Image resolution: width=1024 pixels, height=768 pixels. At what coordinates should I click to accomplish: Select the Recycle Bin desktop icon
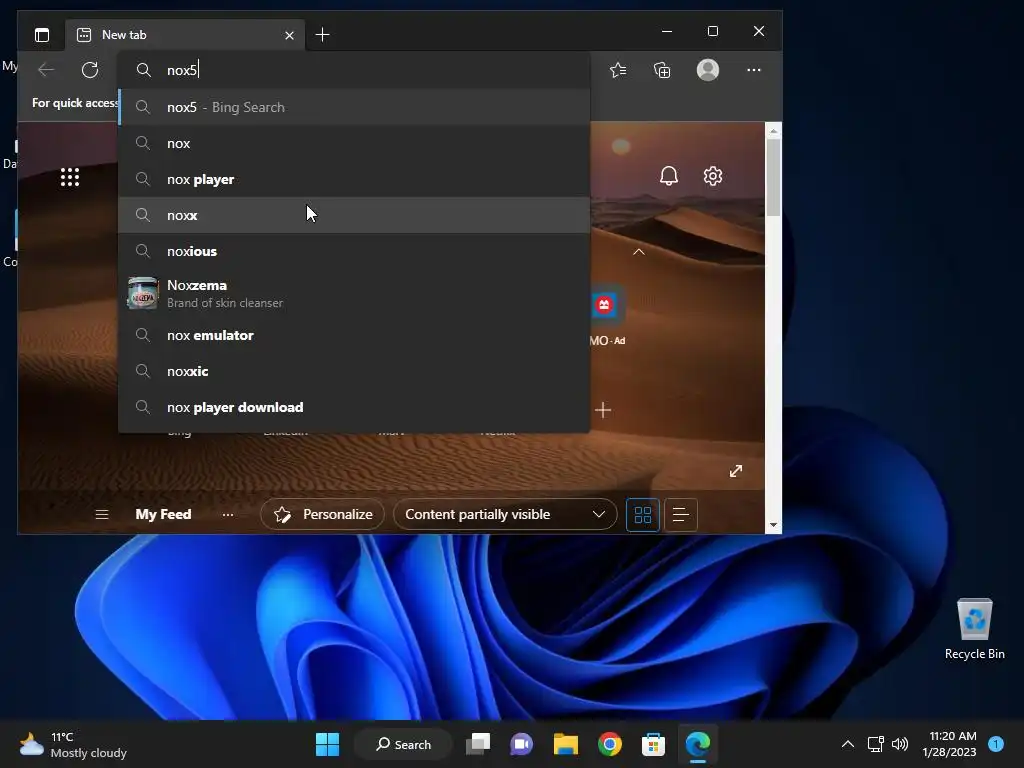[974, 629]
